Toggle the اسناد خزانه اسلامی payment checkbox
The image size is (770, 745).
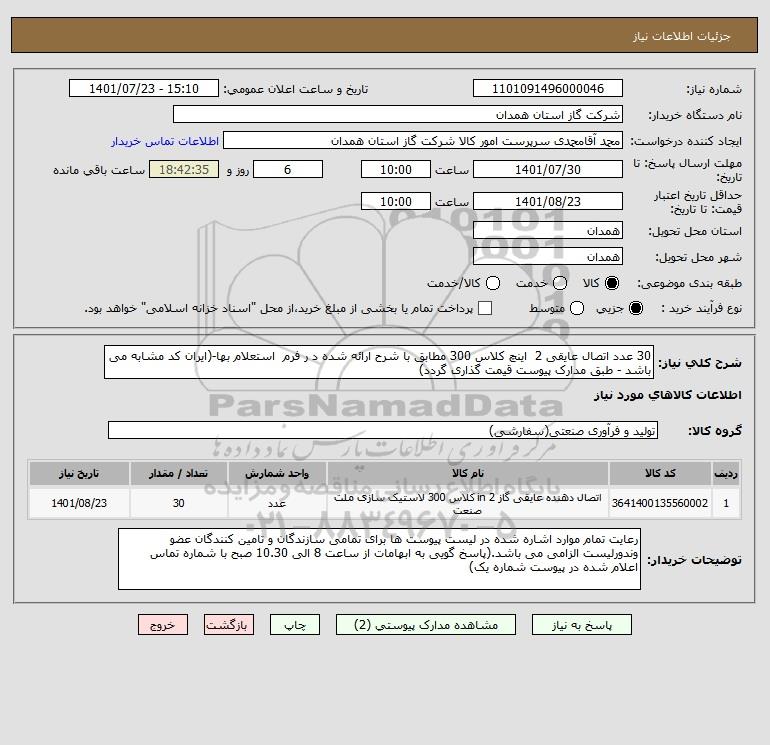pyautogui.click(x=485, y=308)
